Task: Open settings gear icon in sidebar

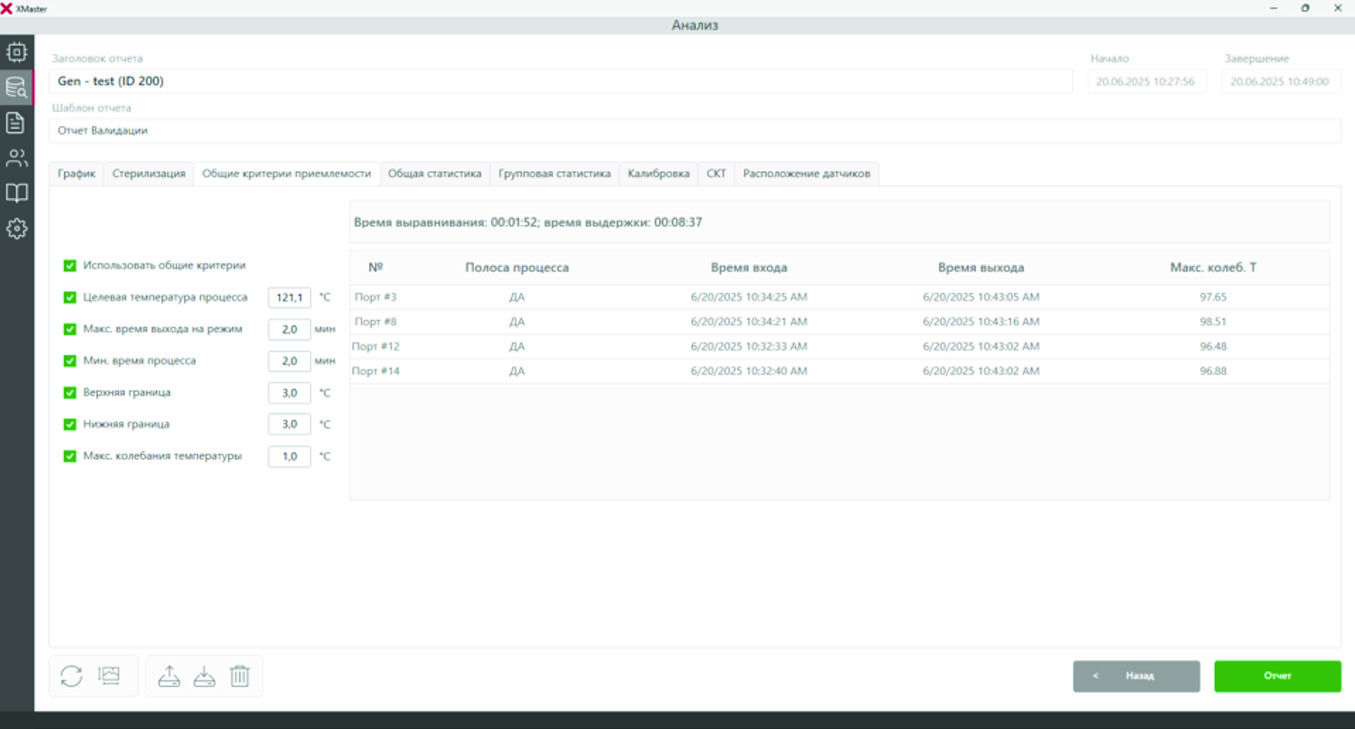Action: coord(16,229)
